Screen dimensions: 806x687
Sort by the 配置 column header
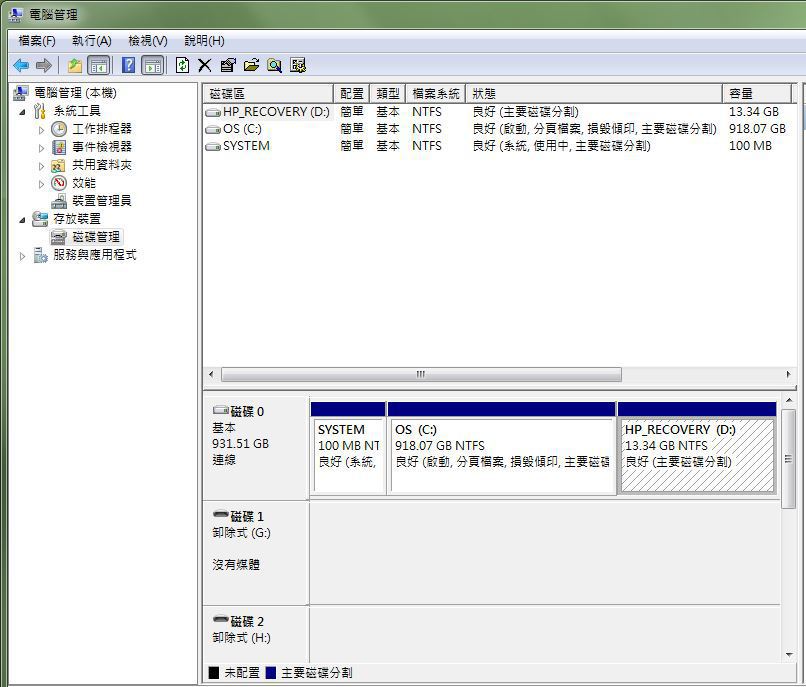[352, 94]
